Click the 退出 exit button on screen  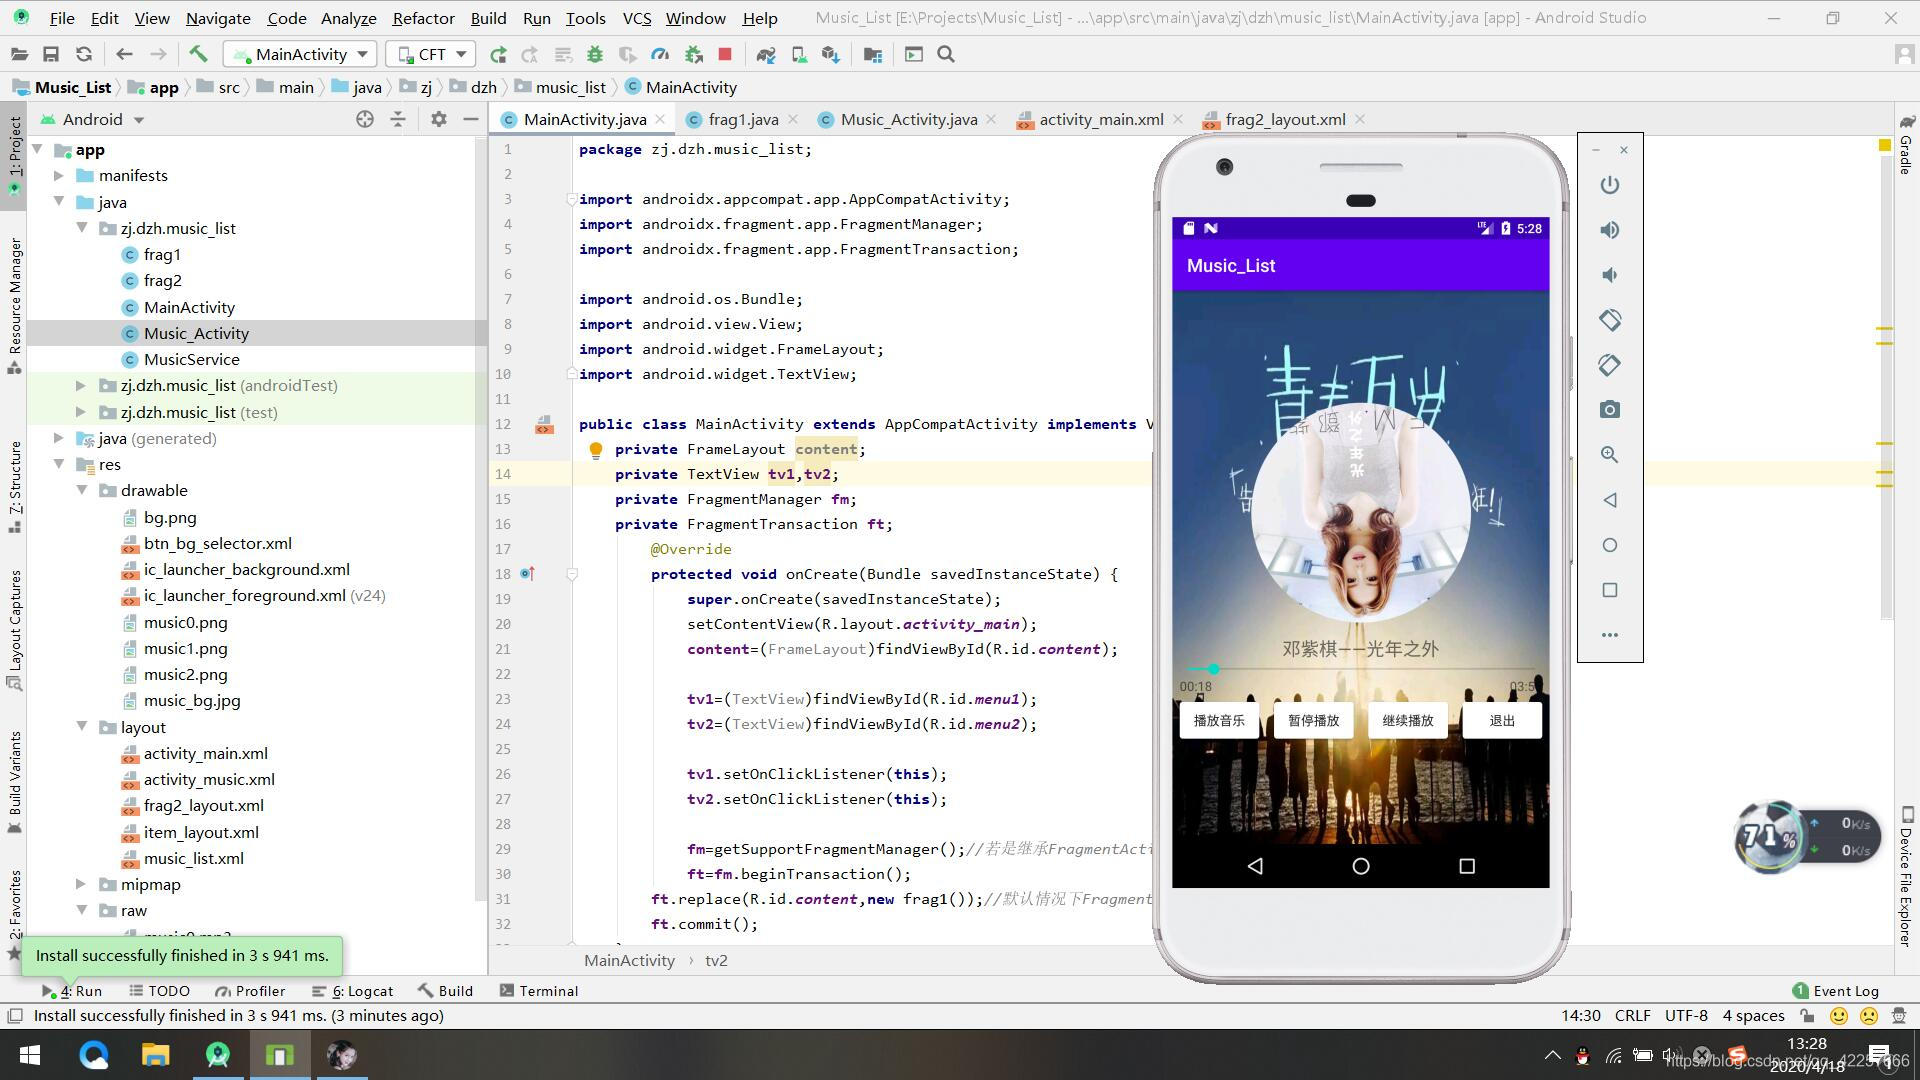click(1501, 719)
